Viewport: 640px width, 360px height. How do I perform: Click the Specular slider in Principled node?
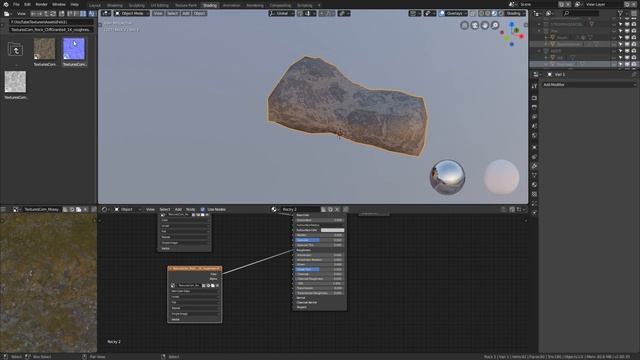[x=320, y=240]
